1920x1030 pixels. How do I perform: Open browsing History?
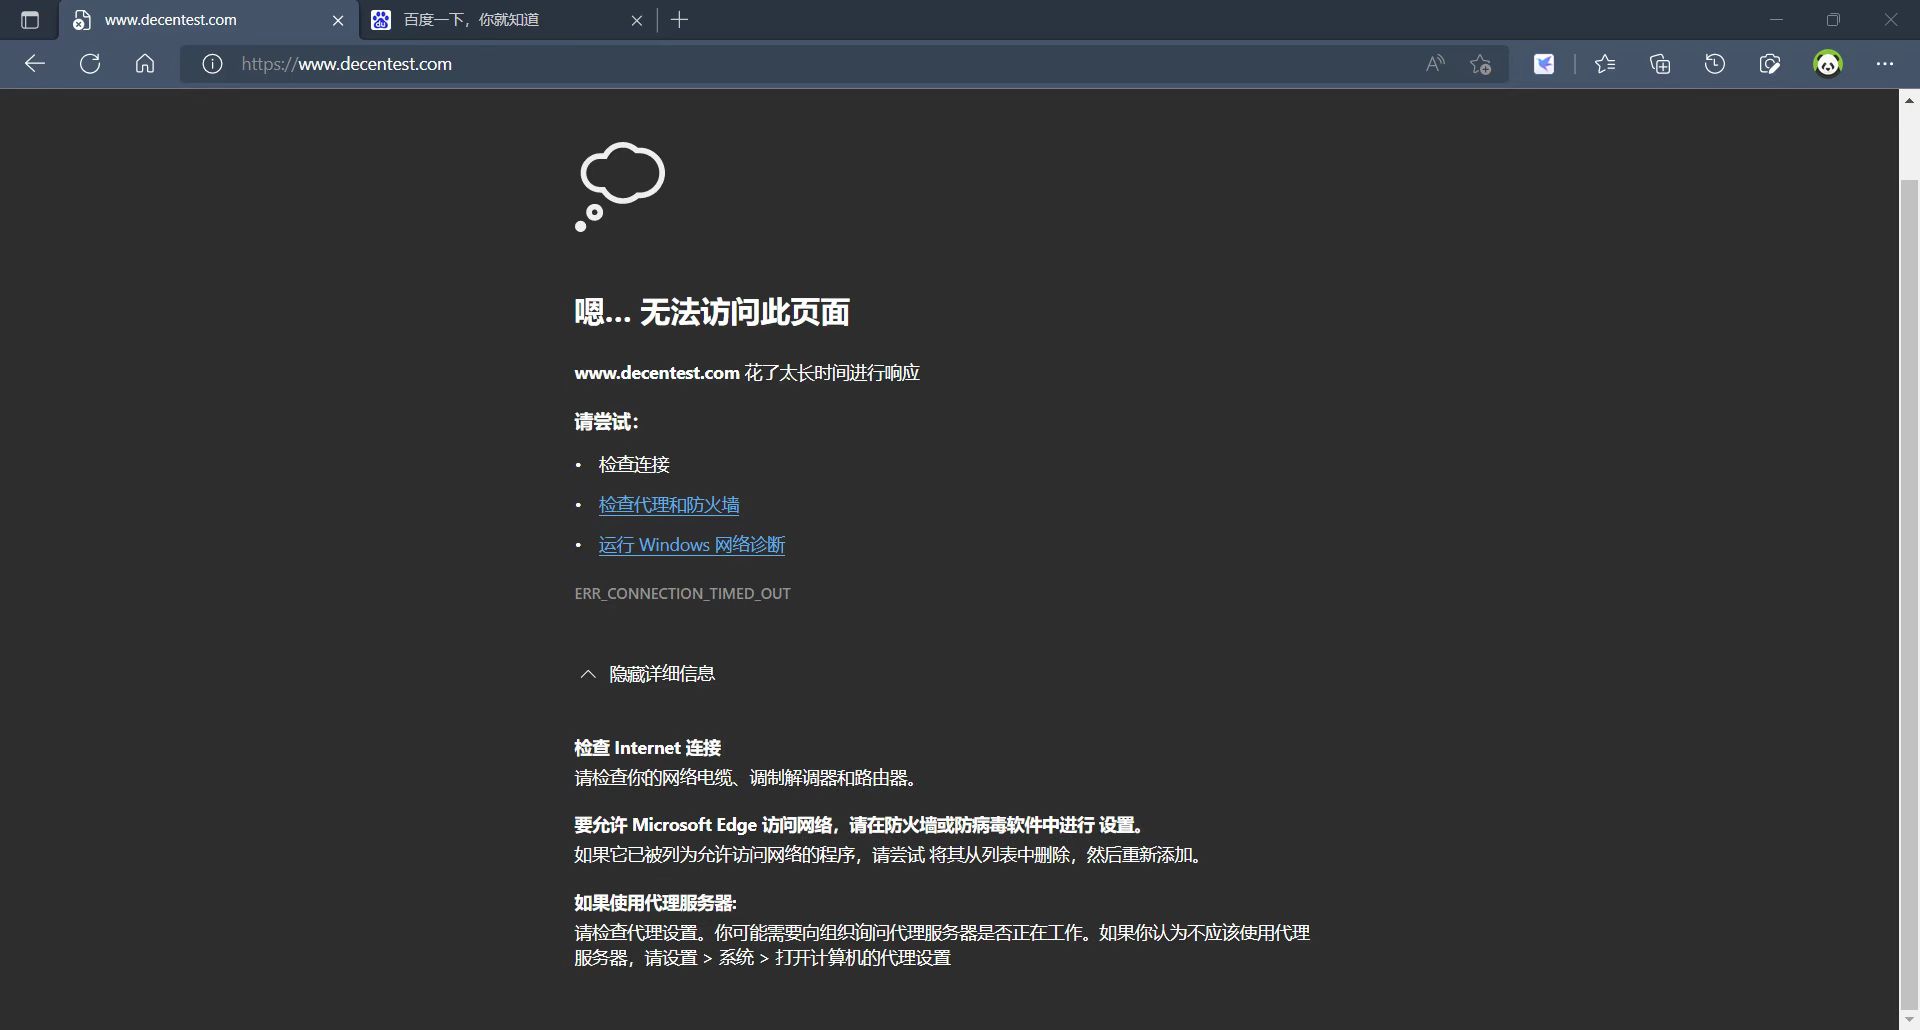coord(1714,63)
